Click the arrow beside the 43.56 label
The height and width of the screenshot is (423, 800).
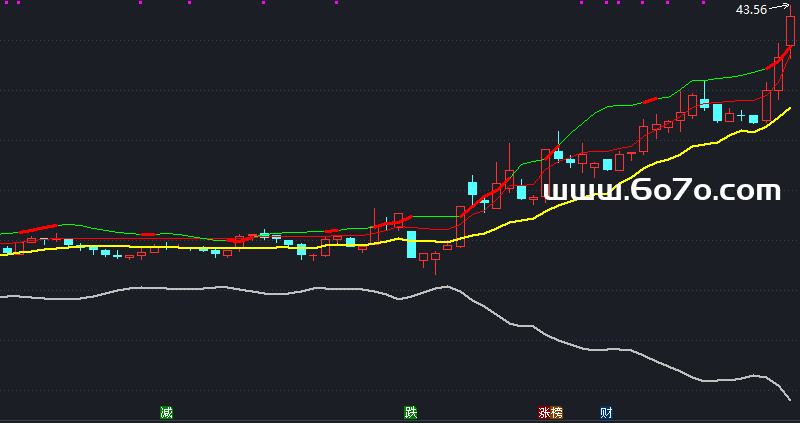(x=777, y=8)
